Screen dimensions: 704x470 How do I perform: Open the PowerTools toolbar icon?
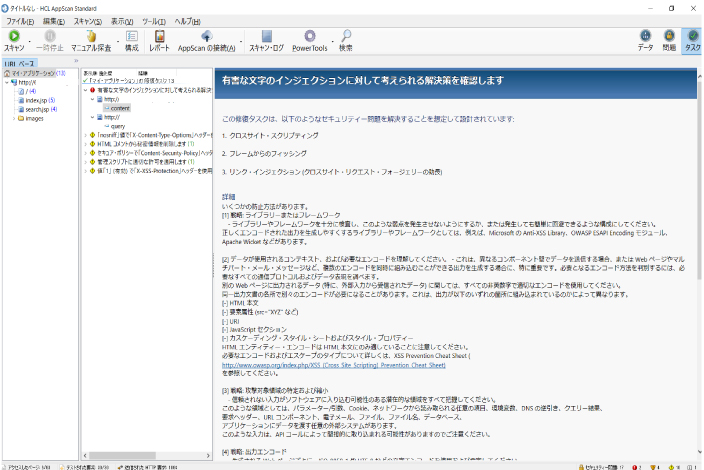310,36
